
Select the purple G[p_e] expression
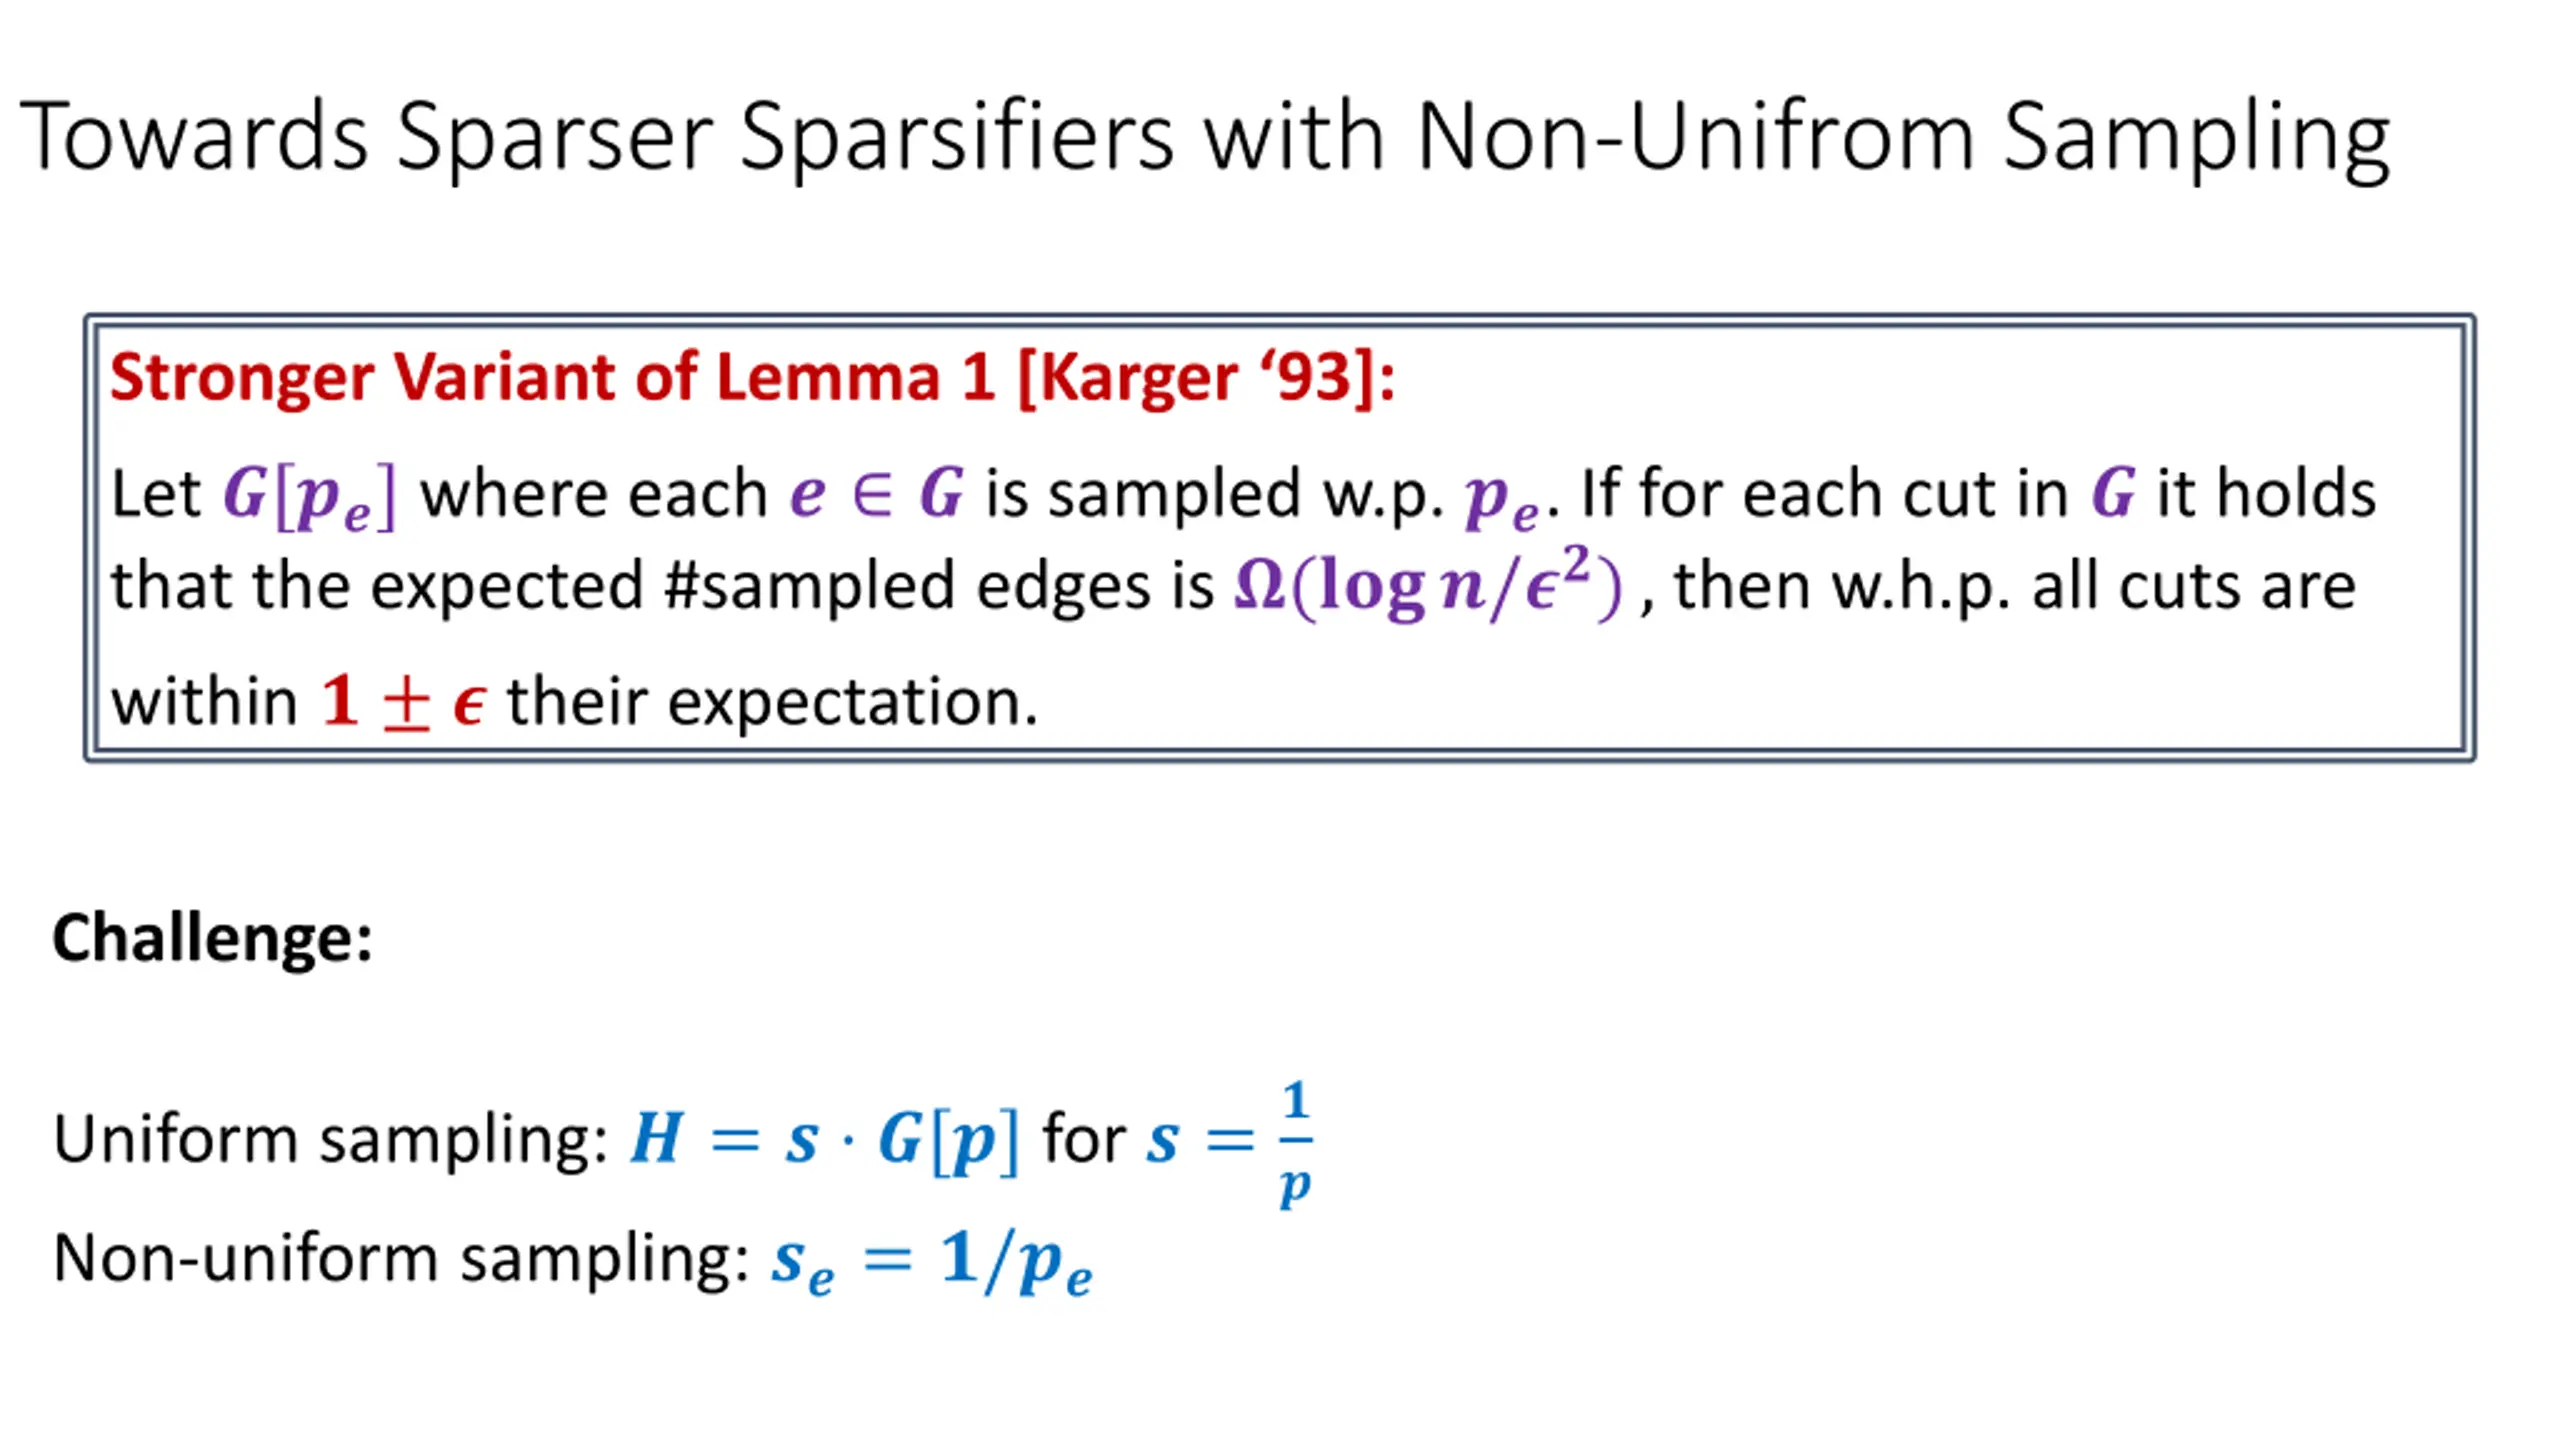point(309,496)
